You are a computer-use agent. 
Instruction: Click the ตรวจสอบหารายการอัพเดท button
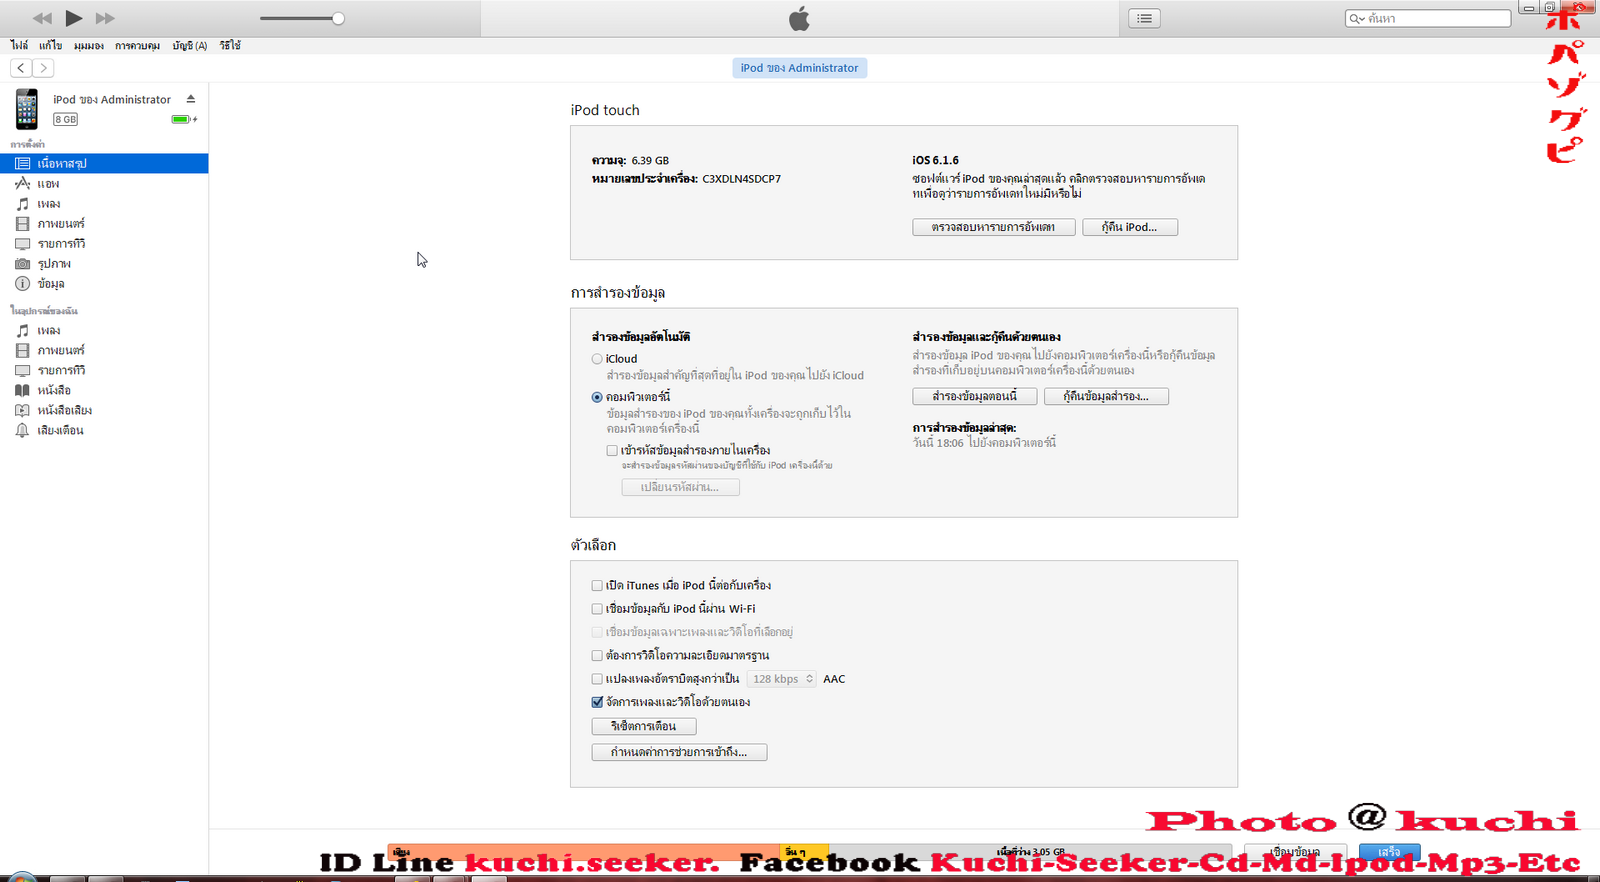(993, 227)
